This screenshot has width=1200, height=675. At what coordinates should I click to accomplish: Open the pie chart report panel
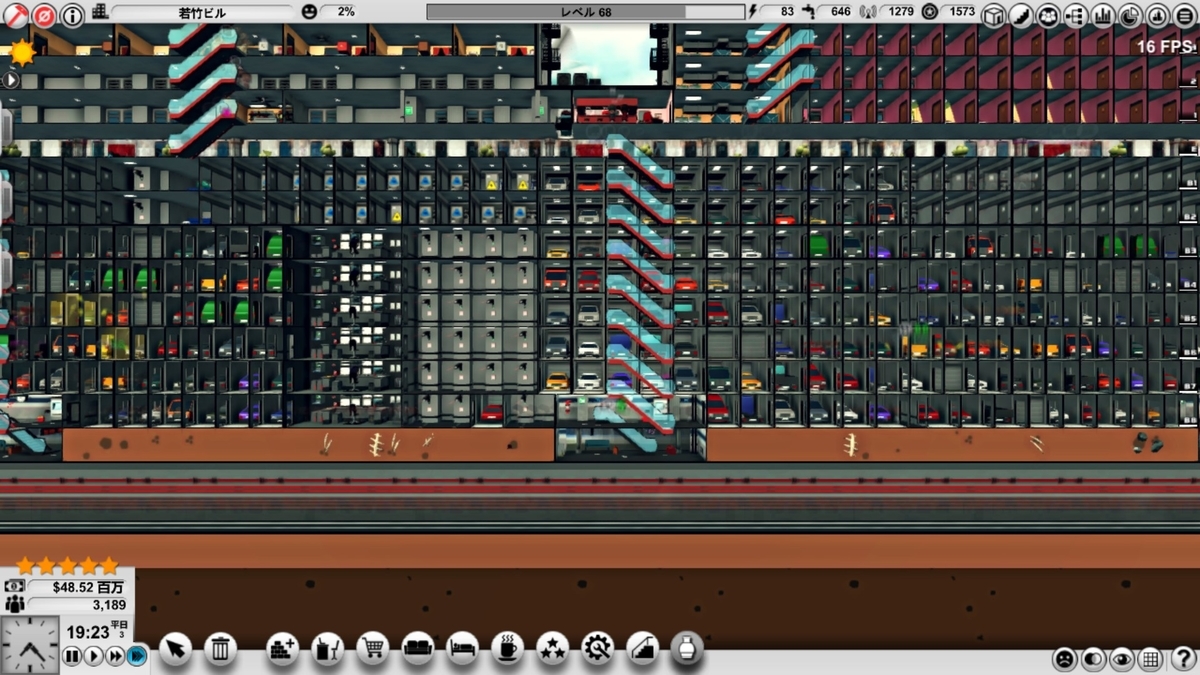point(1130,15)
